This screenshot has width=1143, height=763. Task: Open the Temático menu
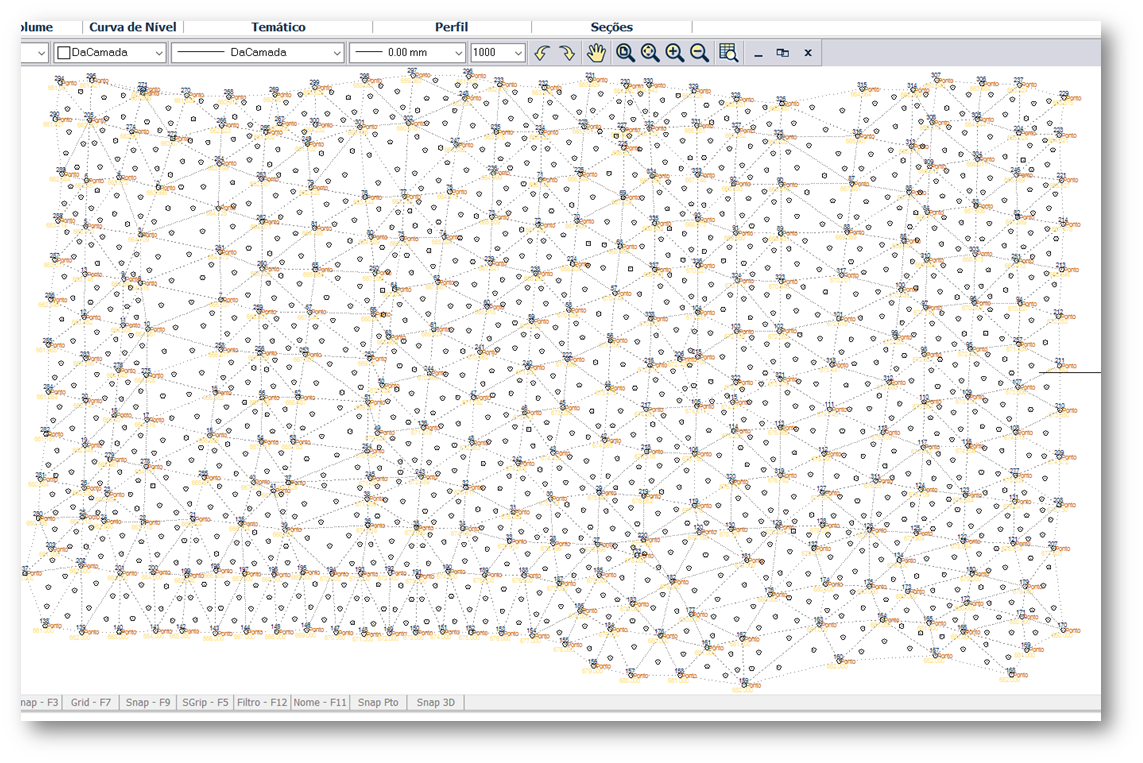pyautogui.click(x=278, y=27)
